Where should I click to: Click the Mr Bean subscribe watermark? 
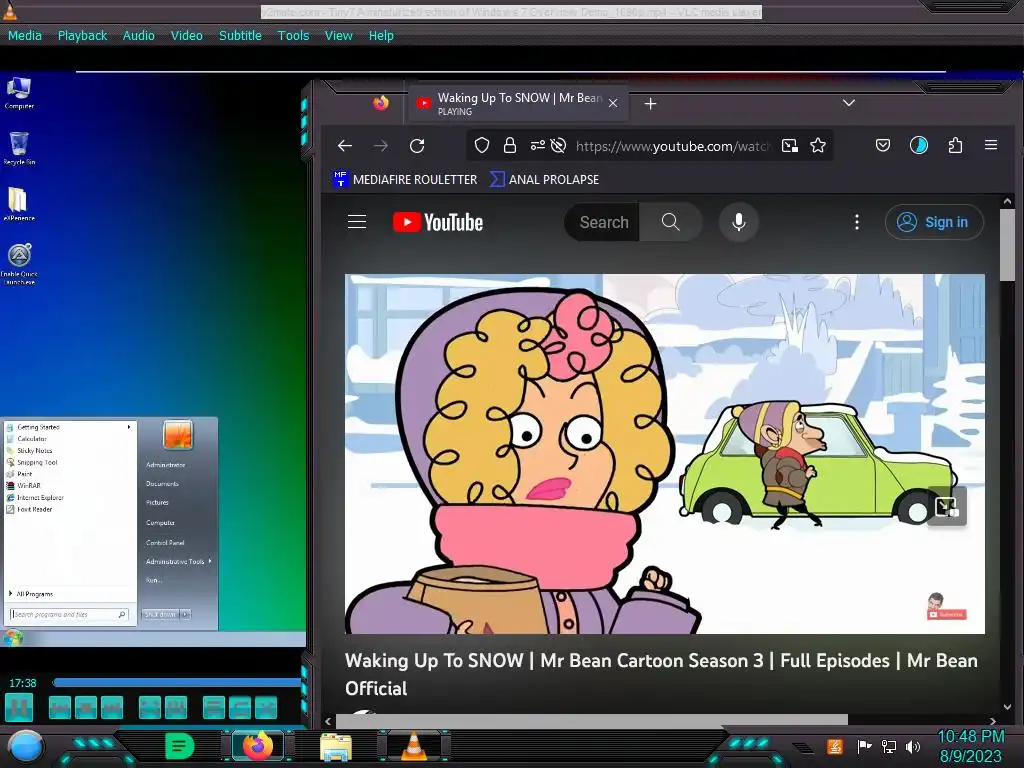click(x=946, y=607)
